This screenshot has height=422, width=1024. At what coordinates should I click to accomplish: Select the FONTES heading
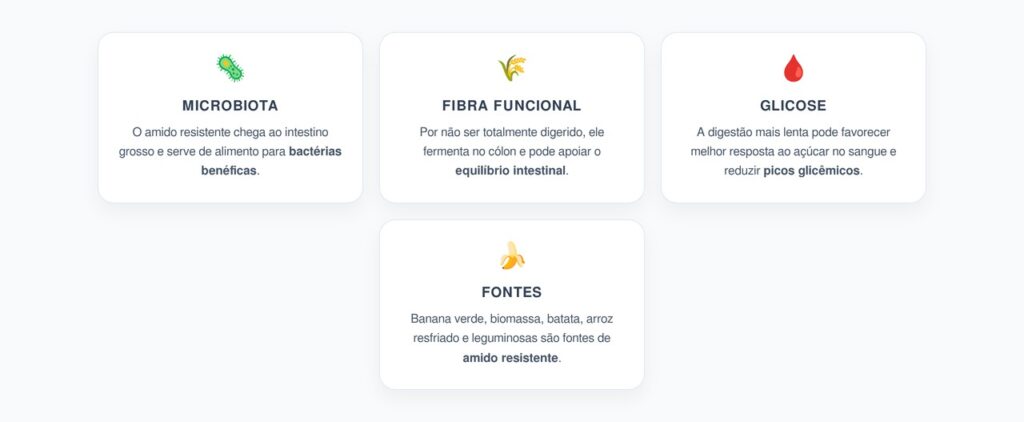point(511,292)
